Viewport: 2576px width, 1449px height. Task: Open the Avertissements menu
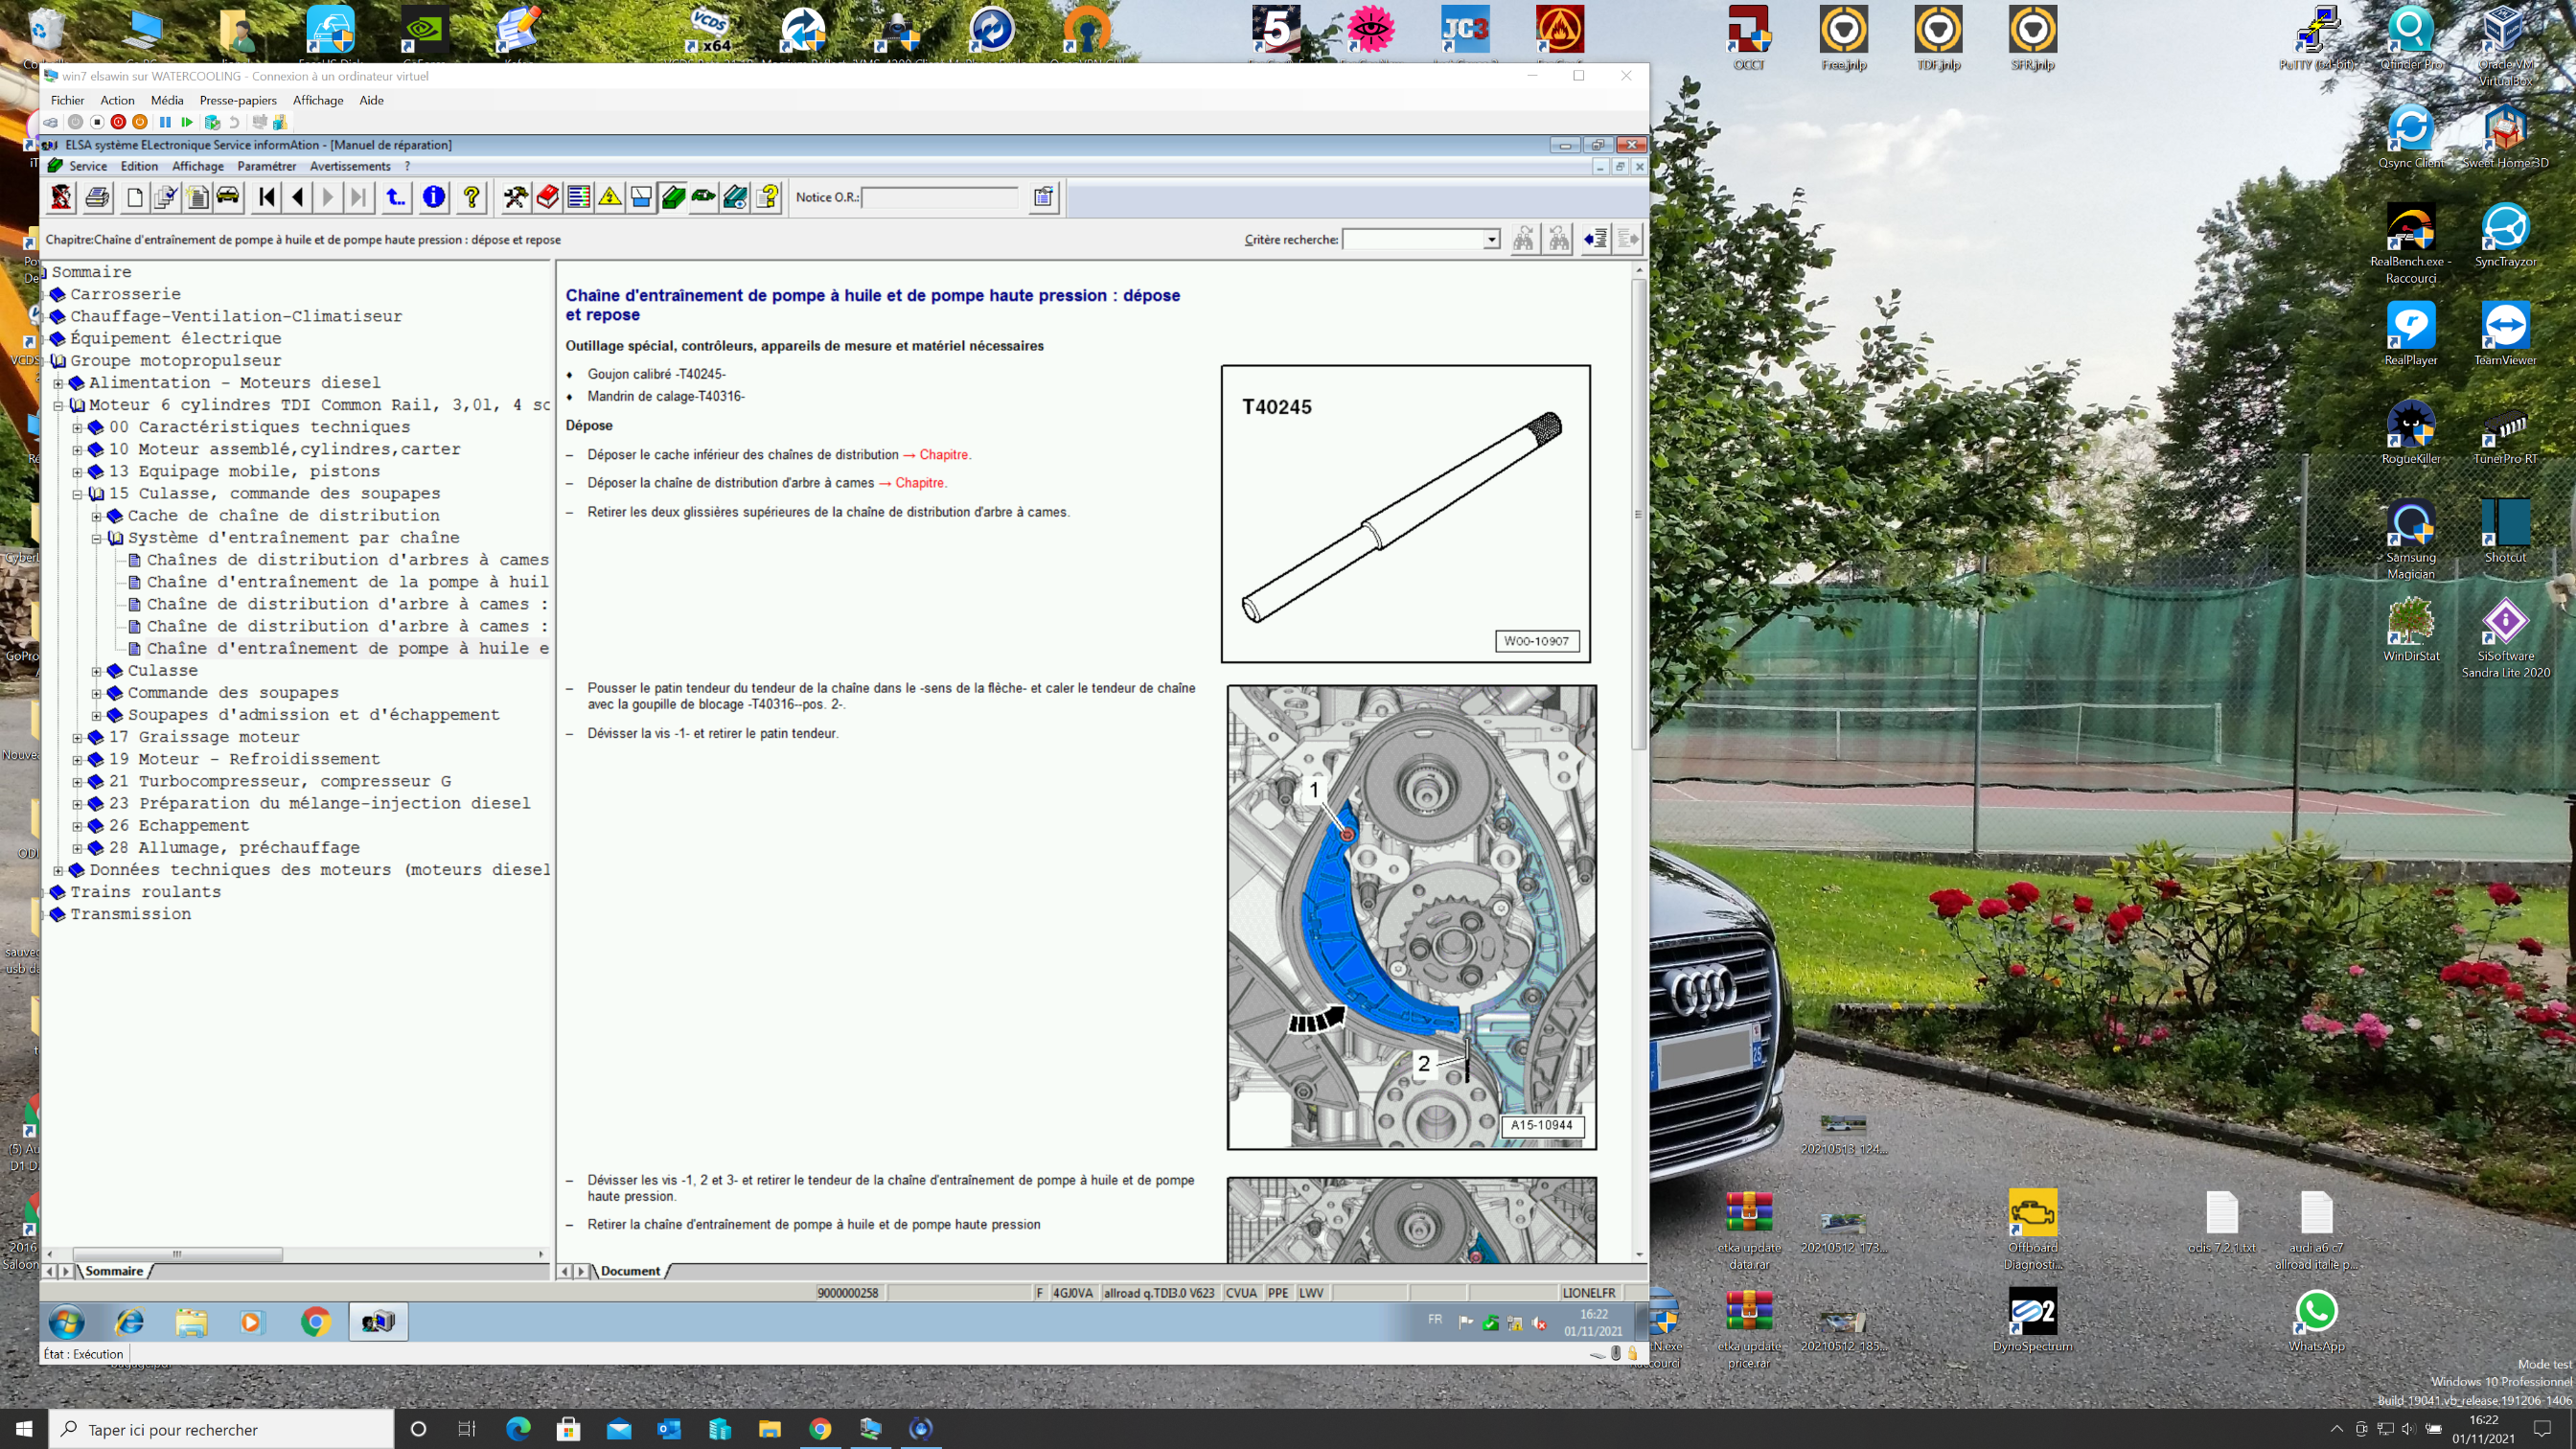tap(349, 166)
